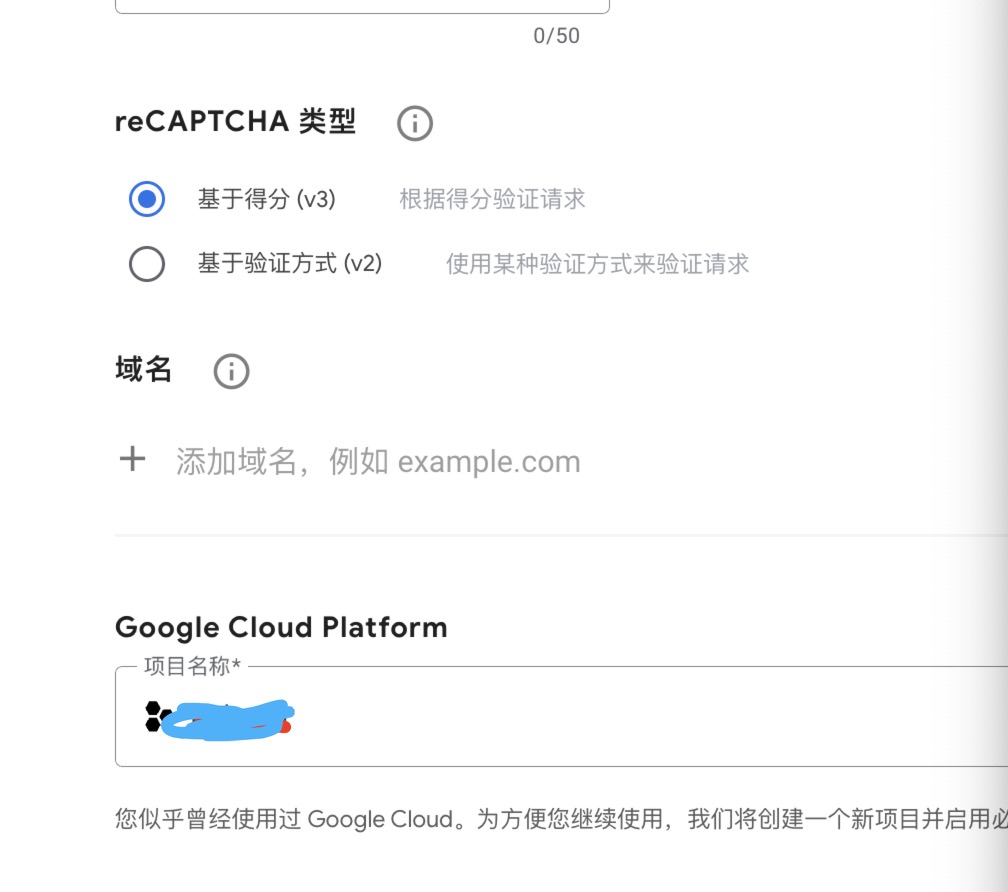Click the 基于验证方式 (v2) label text
Image resolution: width=1008 pixels, height=892 pixels.
point(290,263)
